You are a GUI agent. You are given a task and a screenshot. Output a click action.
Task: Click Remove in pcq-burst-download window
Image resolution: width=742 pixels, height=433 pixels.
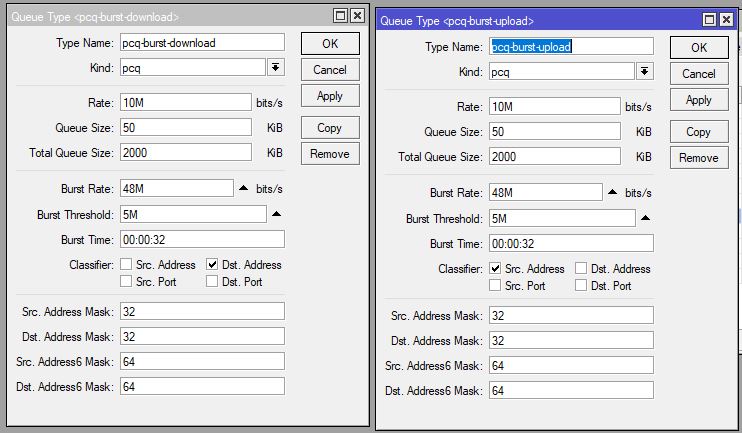click(x=330, y=154)
